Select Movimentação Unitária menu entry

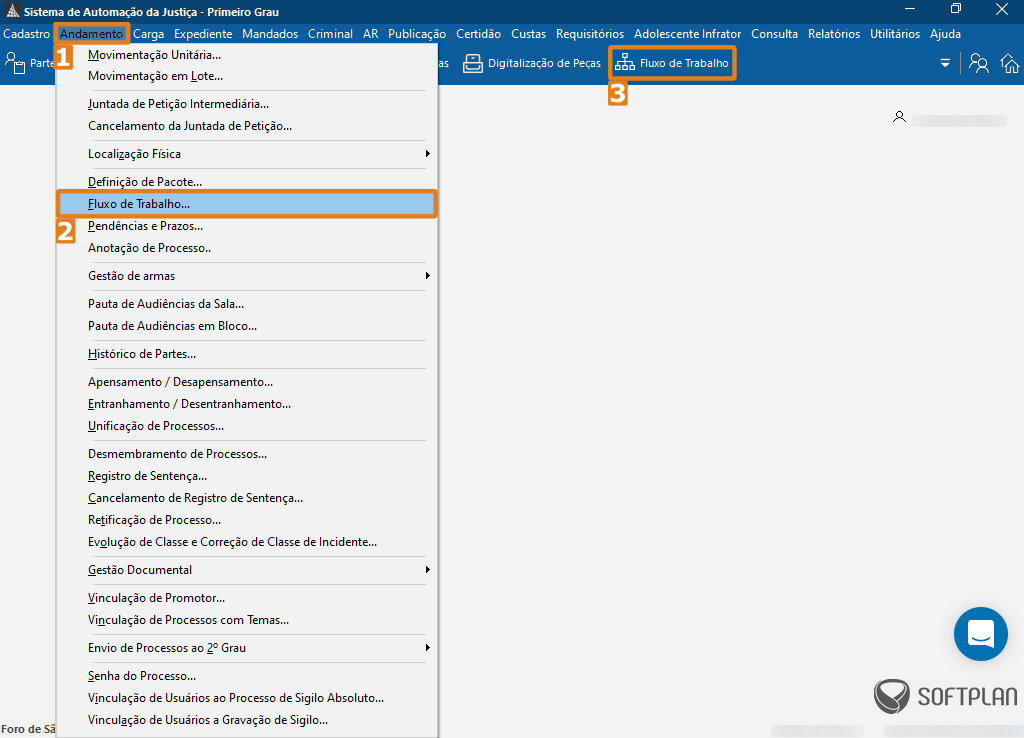click(247, 55)
